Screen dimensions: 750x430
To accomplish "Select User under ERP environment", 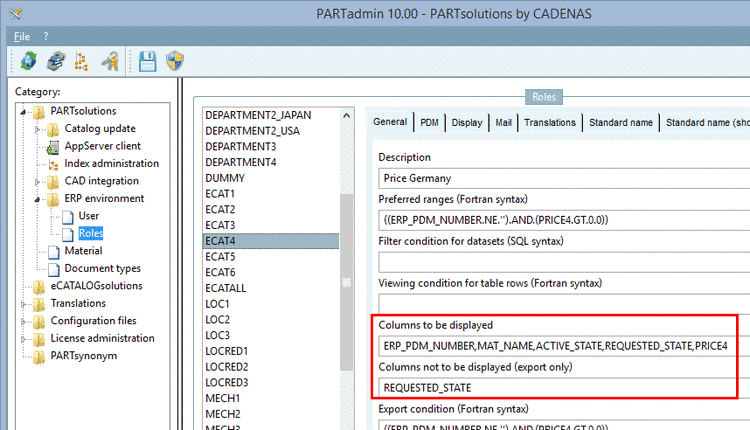I will tap(88, 216).
